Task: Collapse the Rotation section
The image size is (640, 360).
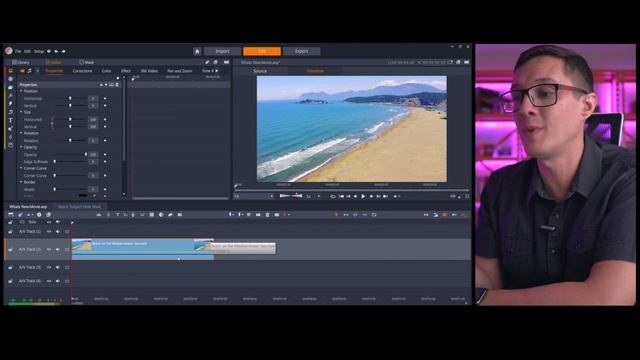Action: (x=21, y=133)
